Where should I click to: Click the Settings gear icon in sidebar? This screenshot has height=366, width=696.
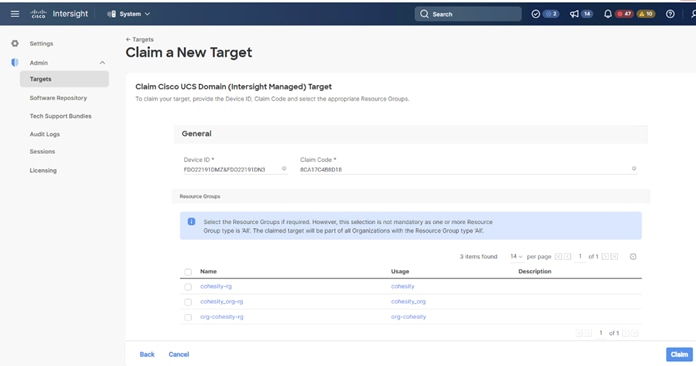[x=15, y=43]
